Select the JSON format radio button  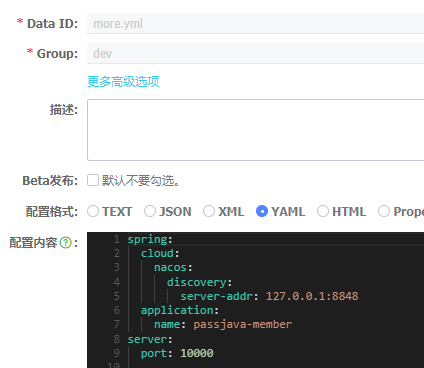[x=150, y=211]
